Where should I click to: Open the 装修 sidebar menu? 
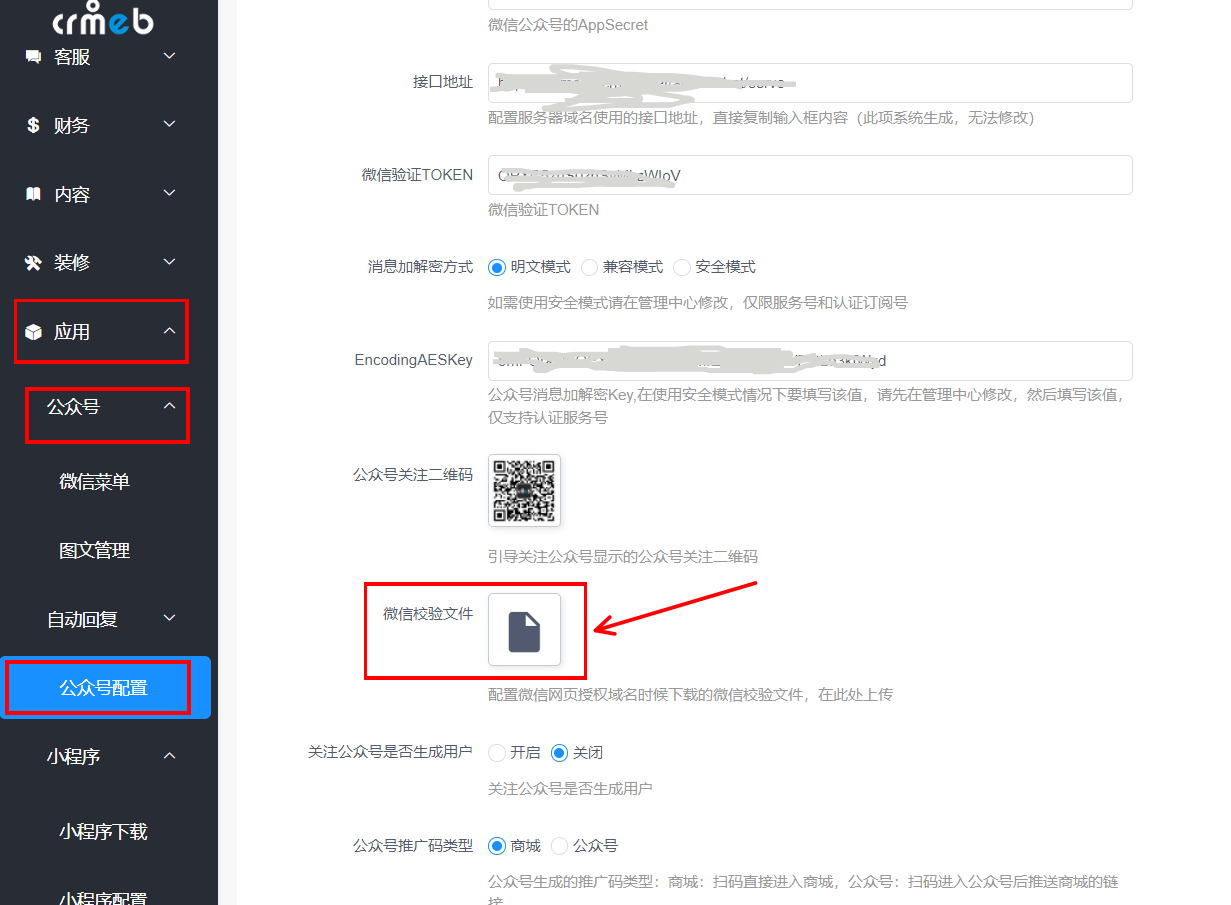[72, 263]
